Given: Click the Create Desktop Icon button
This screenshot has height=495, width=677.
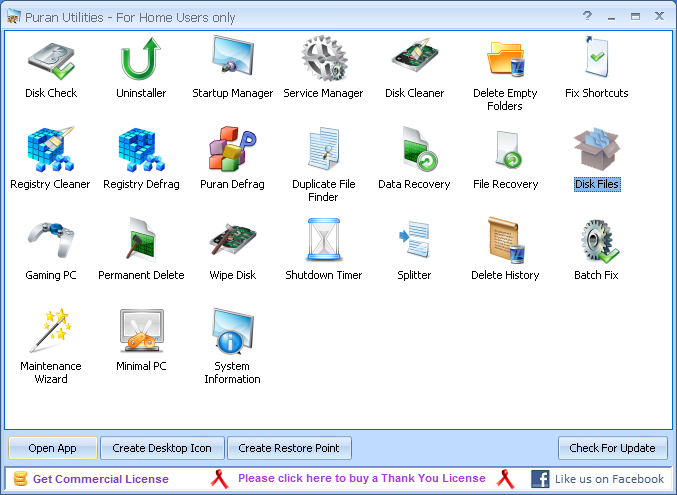Looking at the screenshot, I should click(x=162, y=448).
